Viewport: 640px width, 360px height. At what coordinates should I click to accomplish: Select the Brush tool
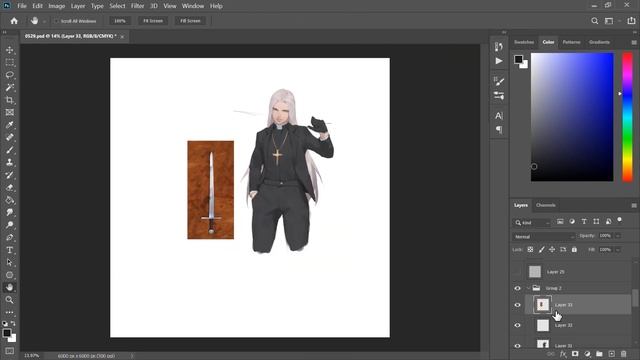(9, 150)
